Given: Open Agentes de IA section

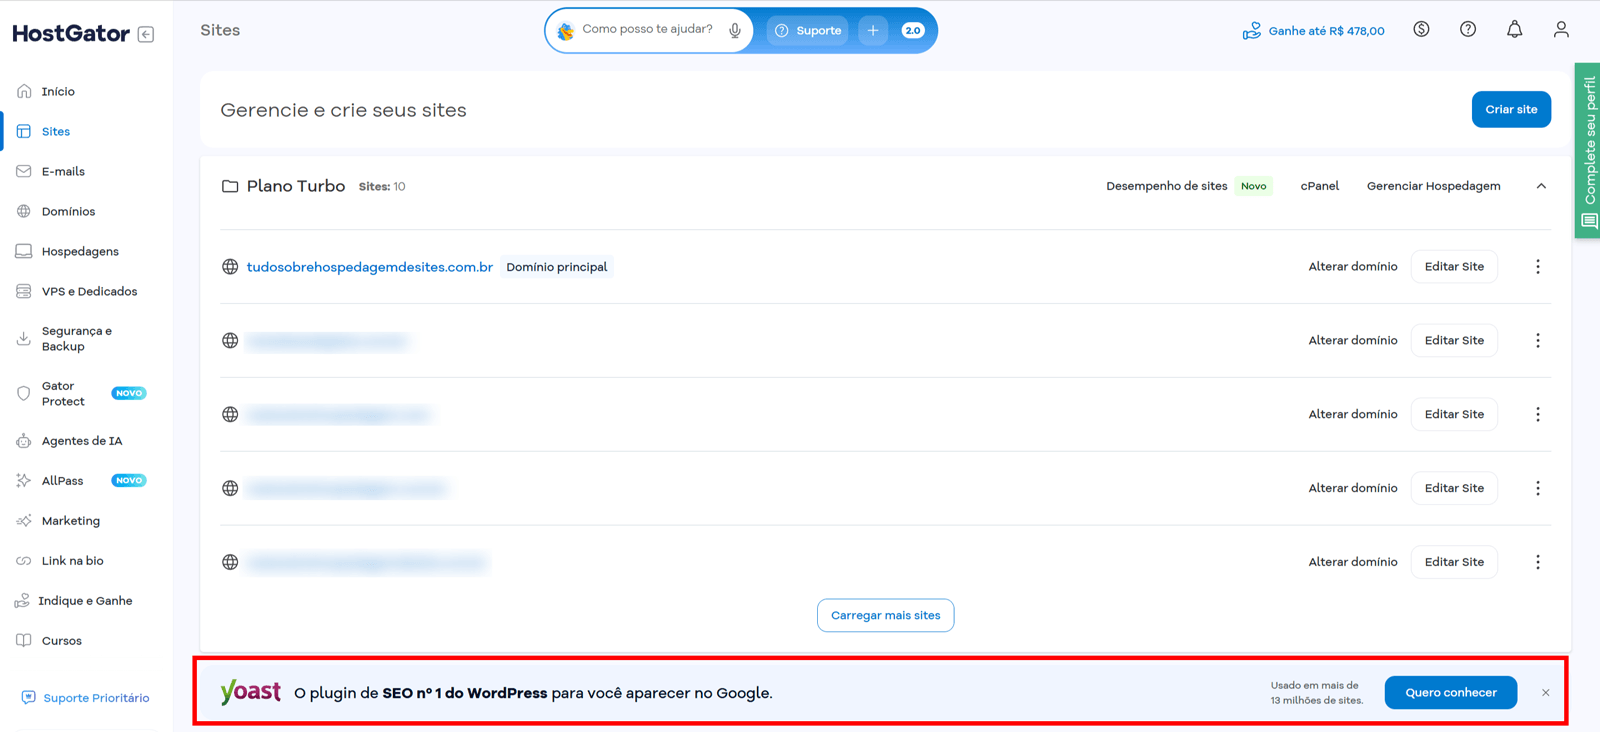Looking at the screenshot, I should point(81,441).
